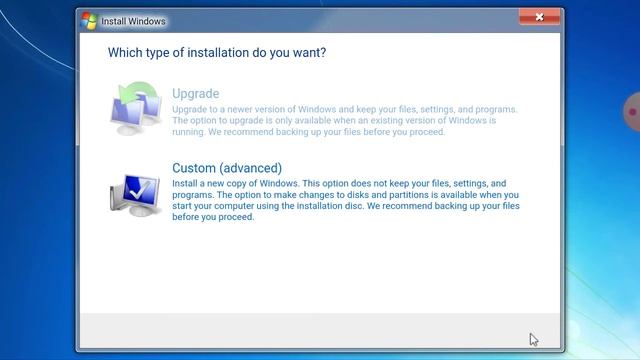Click the 'Install Windows' title text
This screenshot has height=360, width=640.
pyautogui.click(x=133, y=21)
